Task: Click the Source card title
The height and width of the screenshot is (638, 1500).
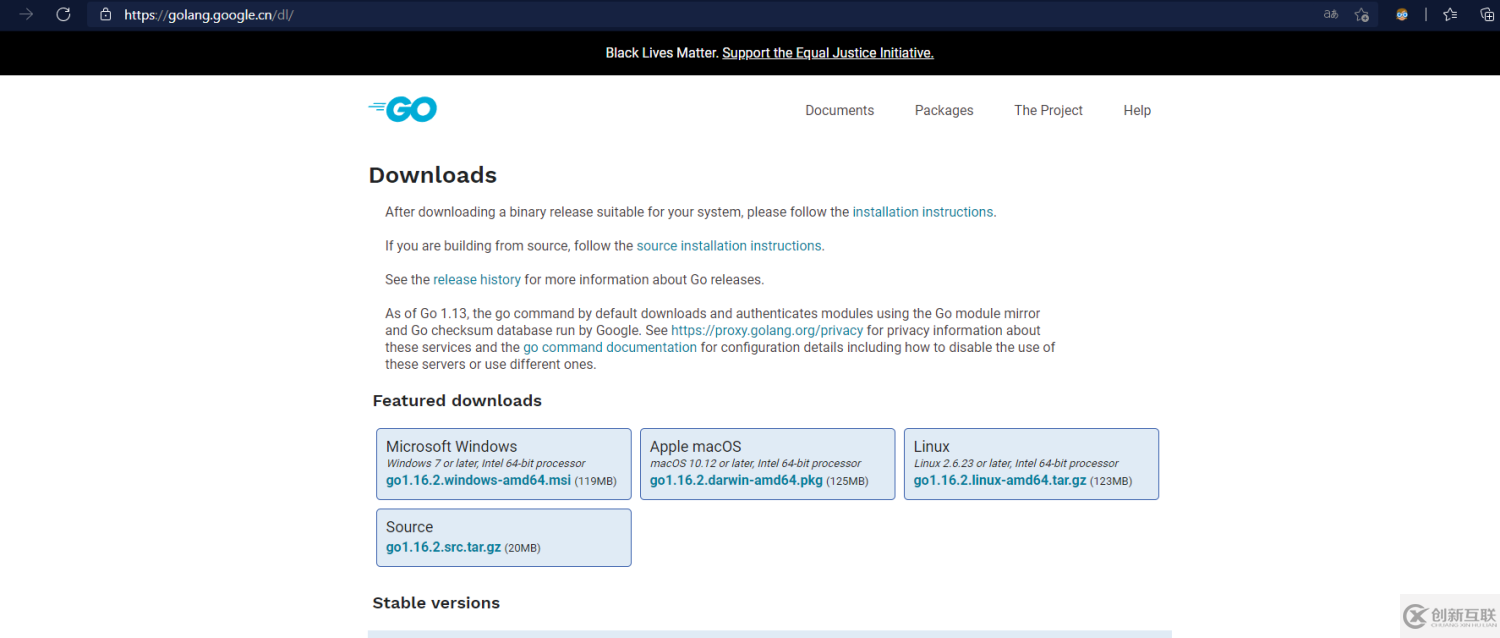Action: [x=410, y=527]
